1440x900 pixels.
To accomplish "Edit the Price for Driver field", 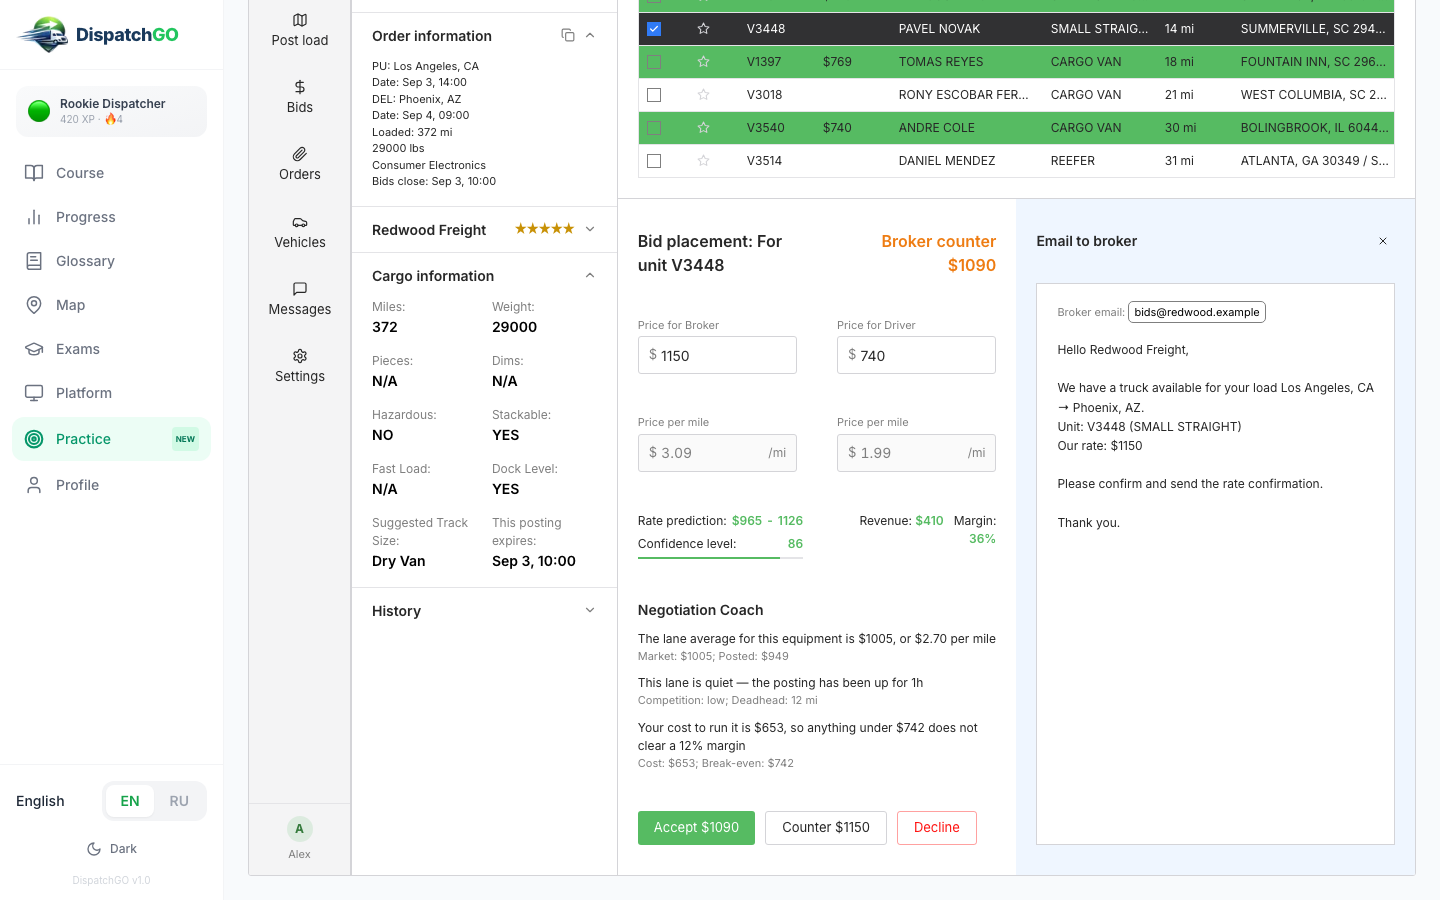I will tap(916, 355).
